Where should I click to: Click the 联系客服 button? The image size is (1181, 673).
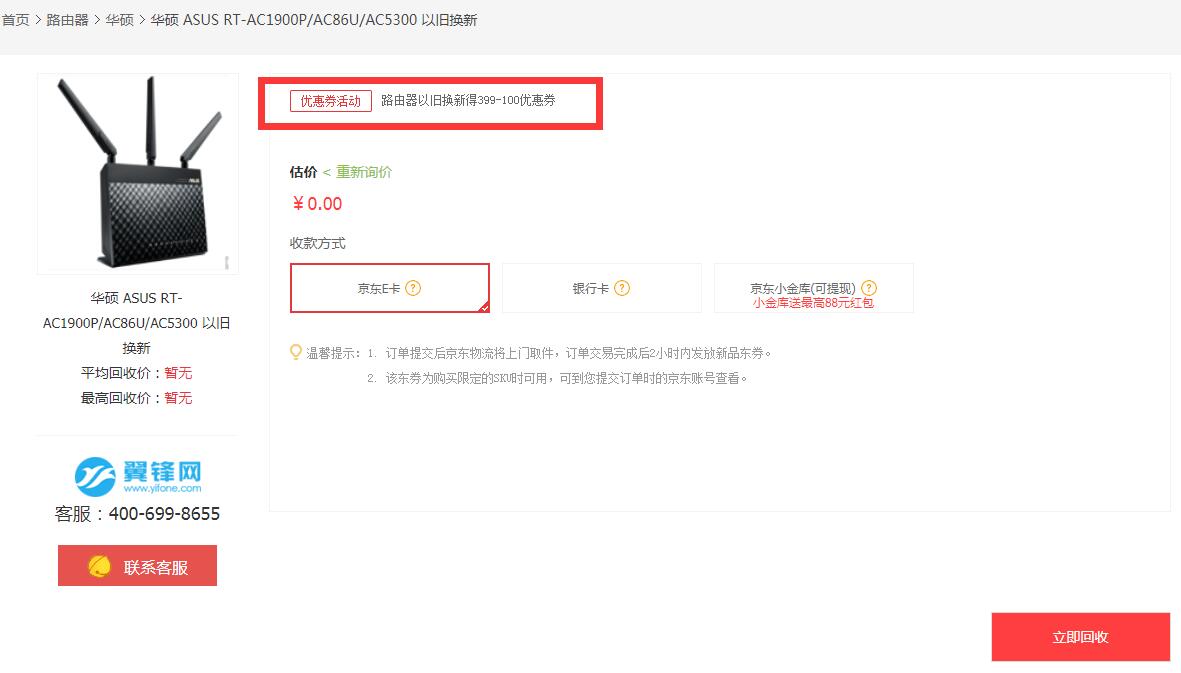click(137, 565)
